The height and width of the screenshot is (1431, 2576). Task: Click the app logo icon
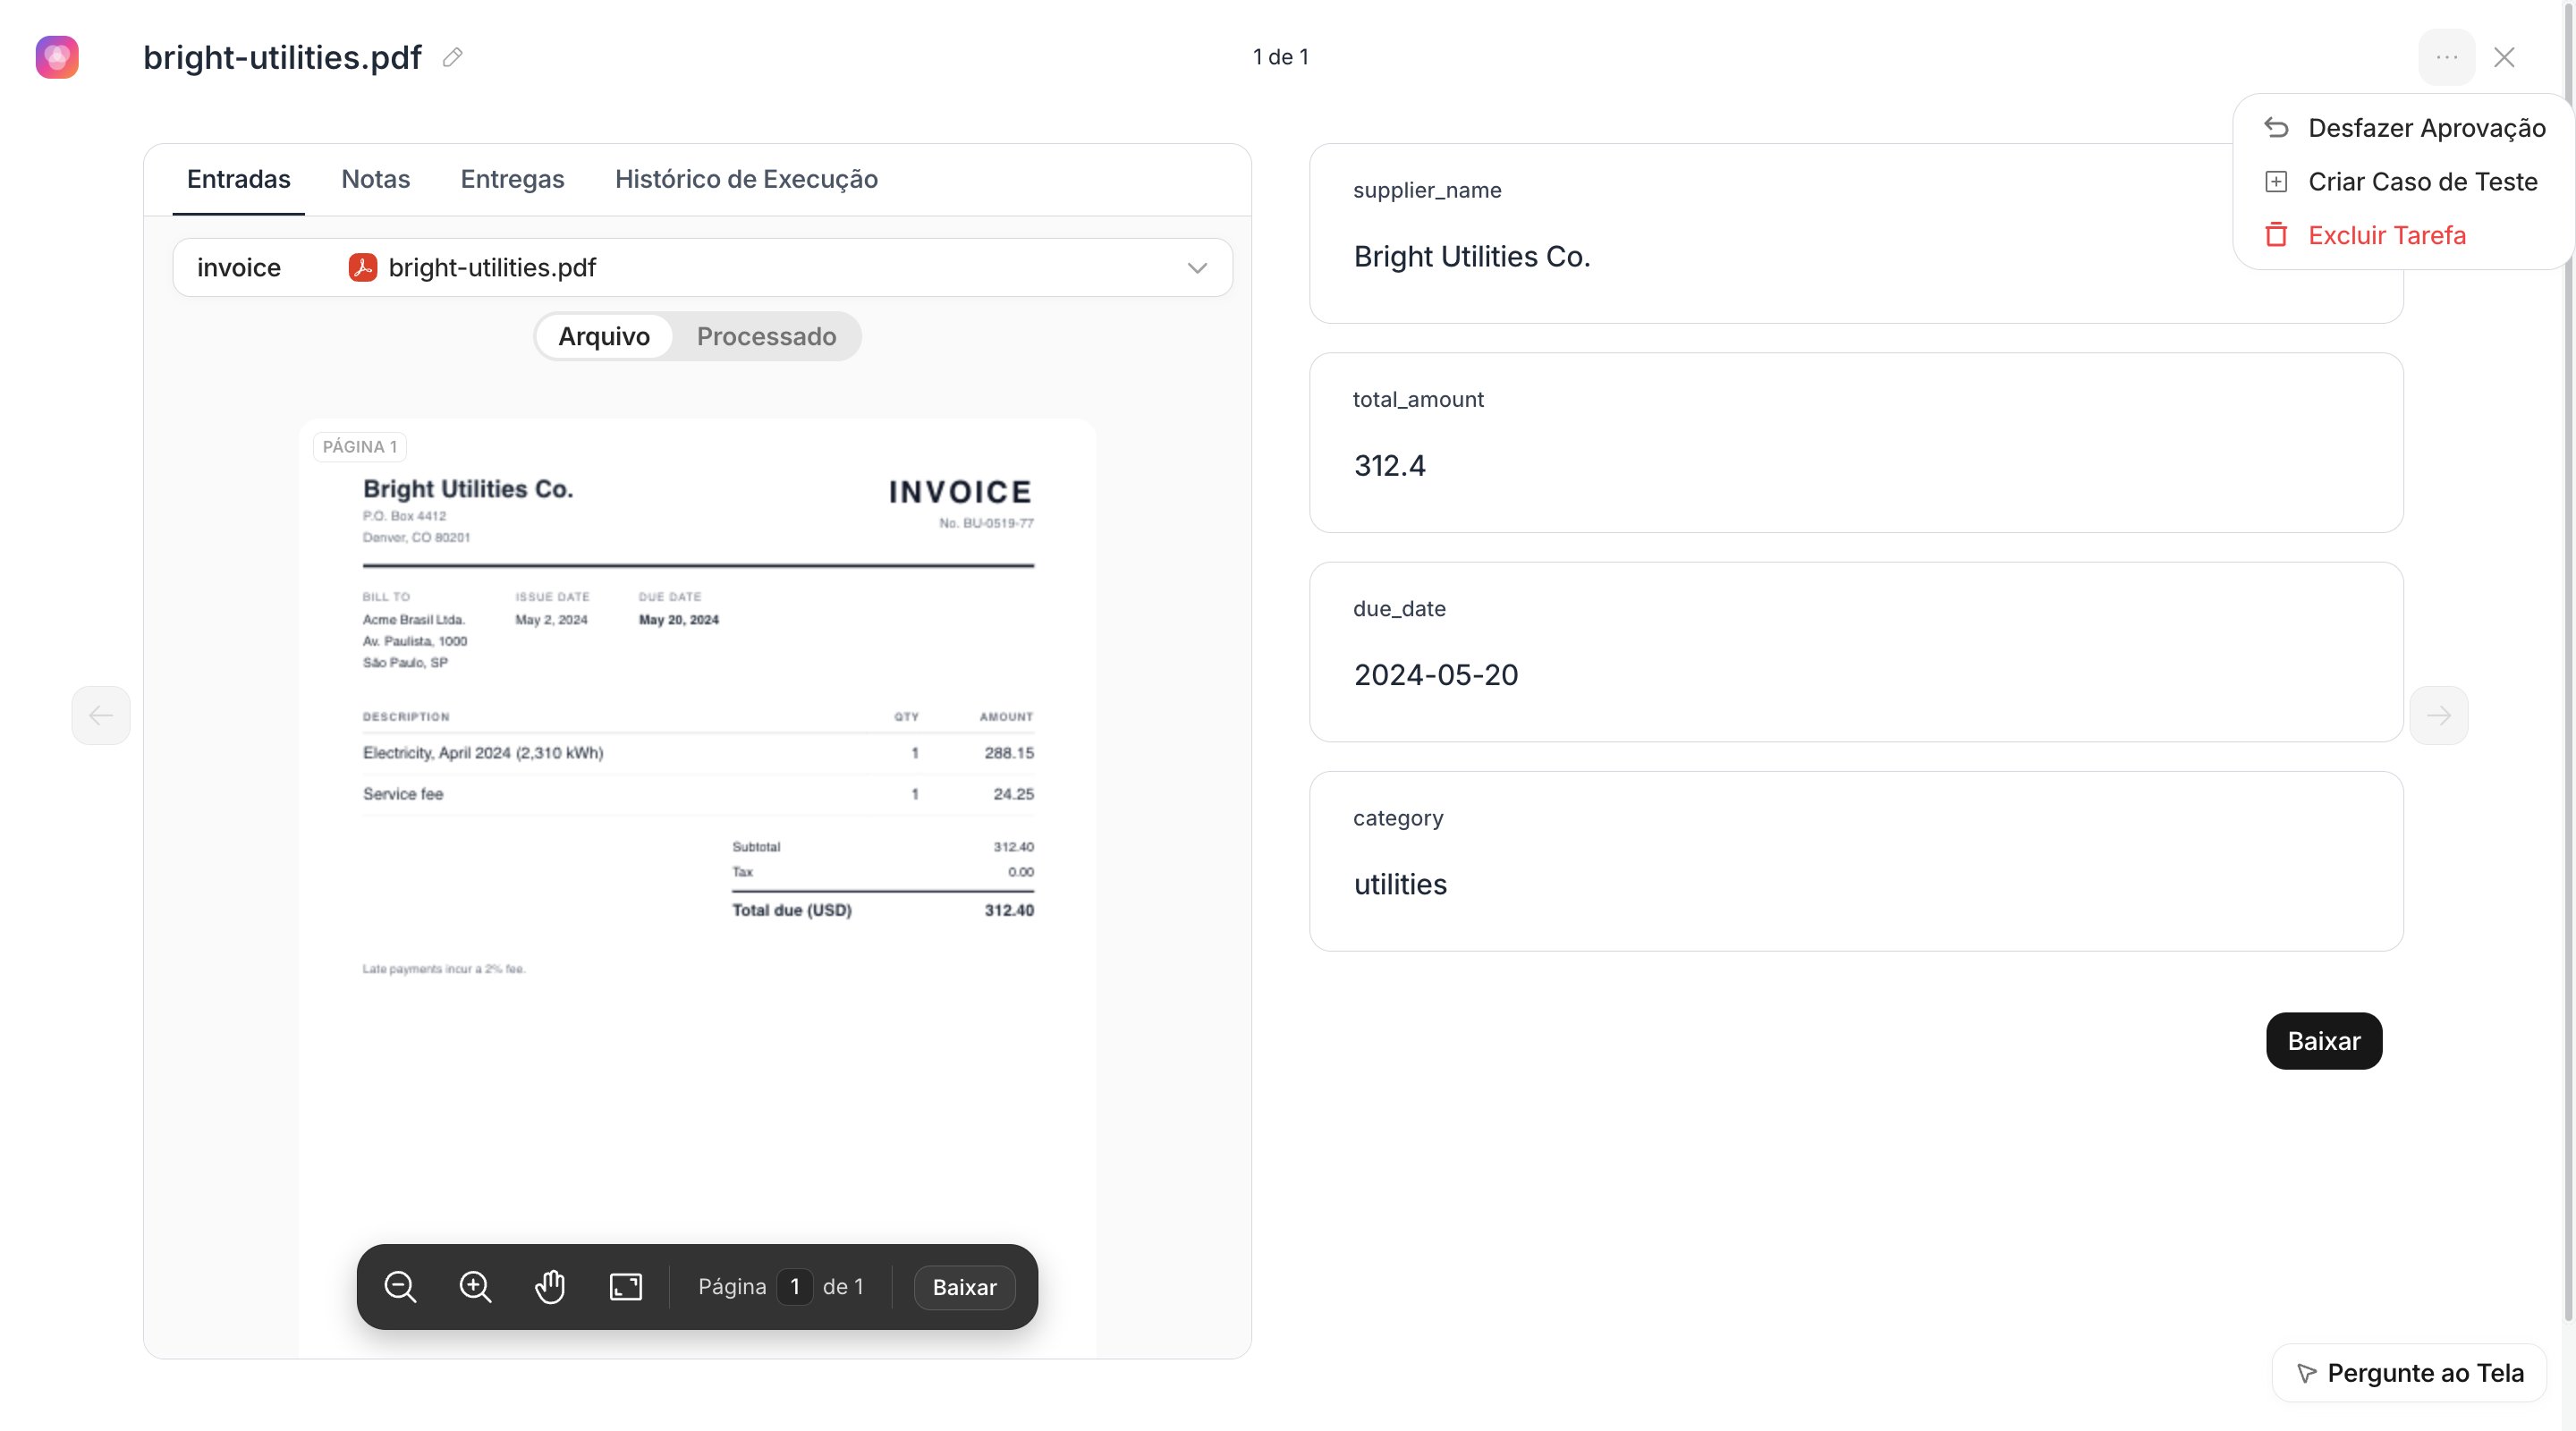click(57, 57)
